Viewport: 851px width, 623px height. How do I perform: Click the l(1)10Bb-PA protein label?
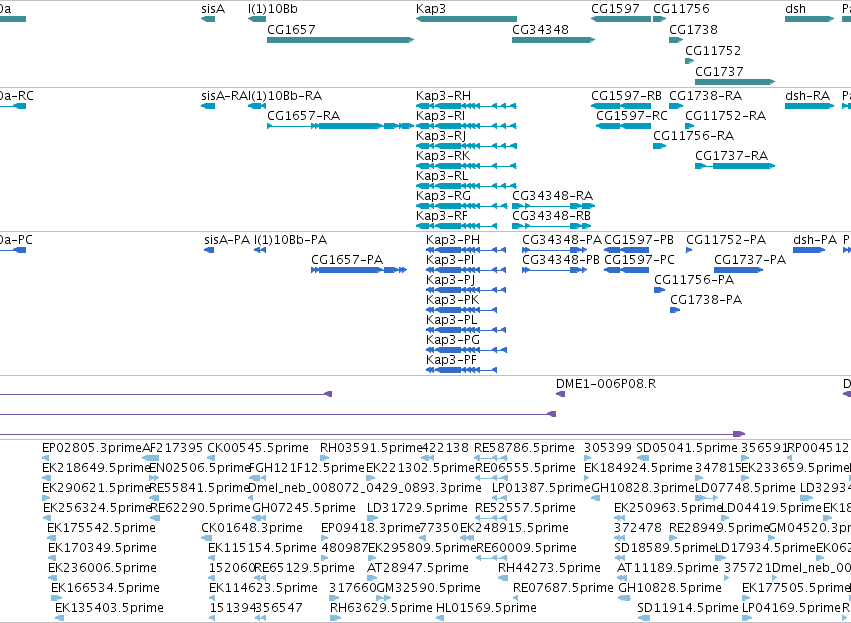click(290, 240)
